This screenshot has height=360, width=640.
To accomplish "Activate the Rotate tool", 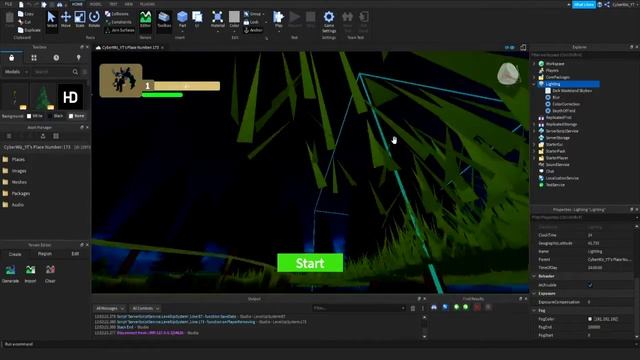I will 94,20.
